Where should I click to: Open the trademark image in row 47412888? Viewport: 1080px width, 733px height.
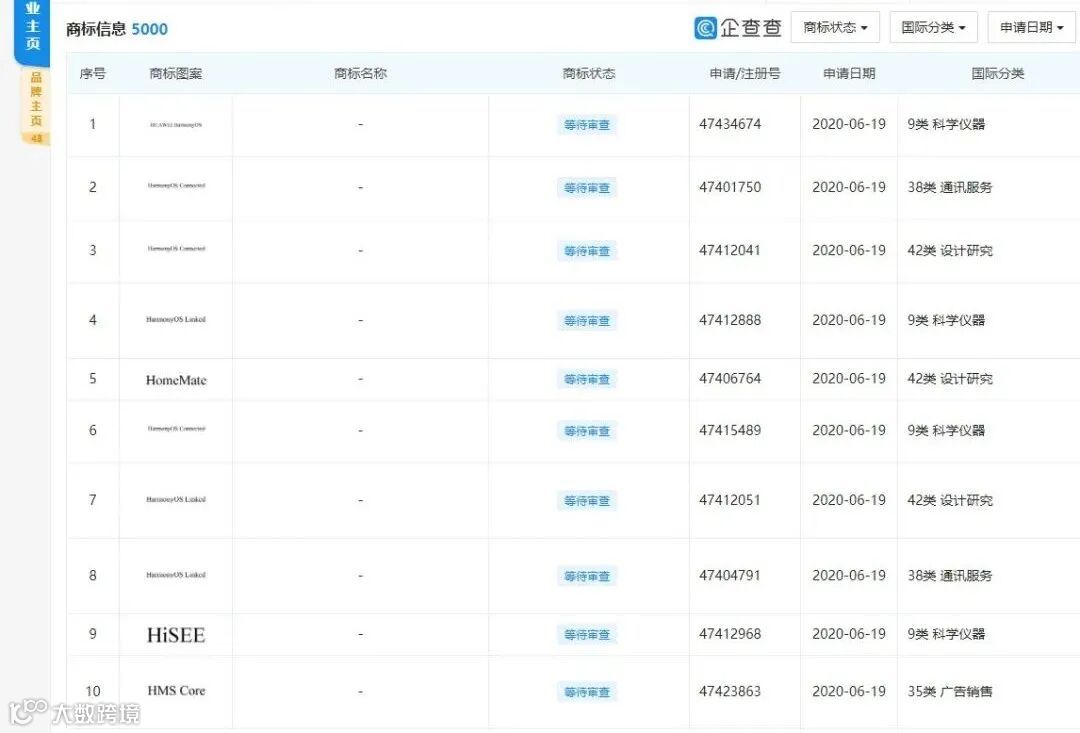coord(176,320)
